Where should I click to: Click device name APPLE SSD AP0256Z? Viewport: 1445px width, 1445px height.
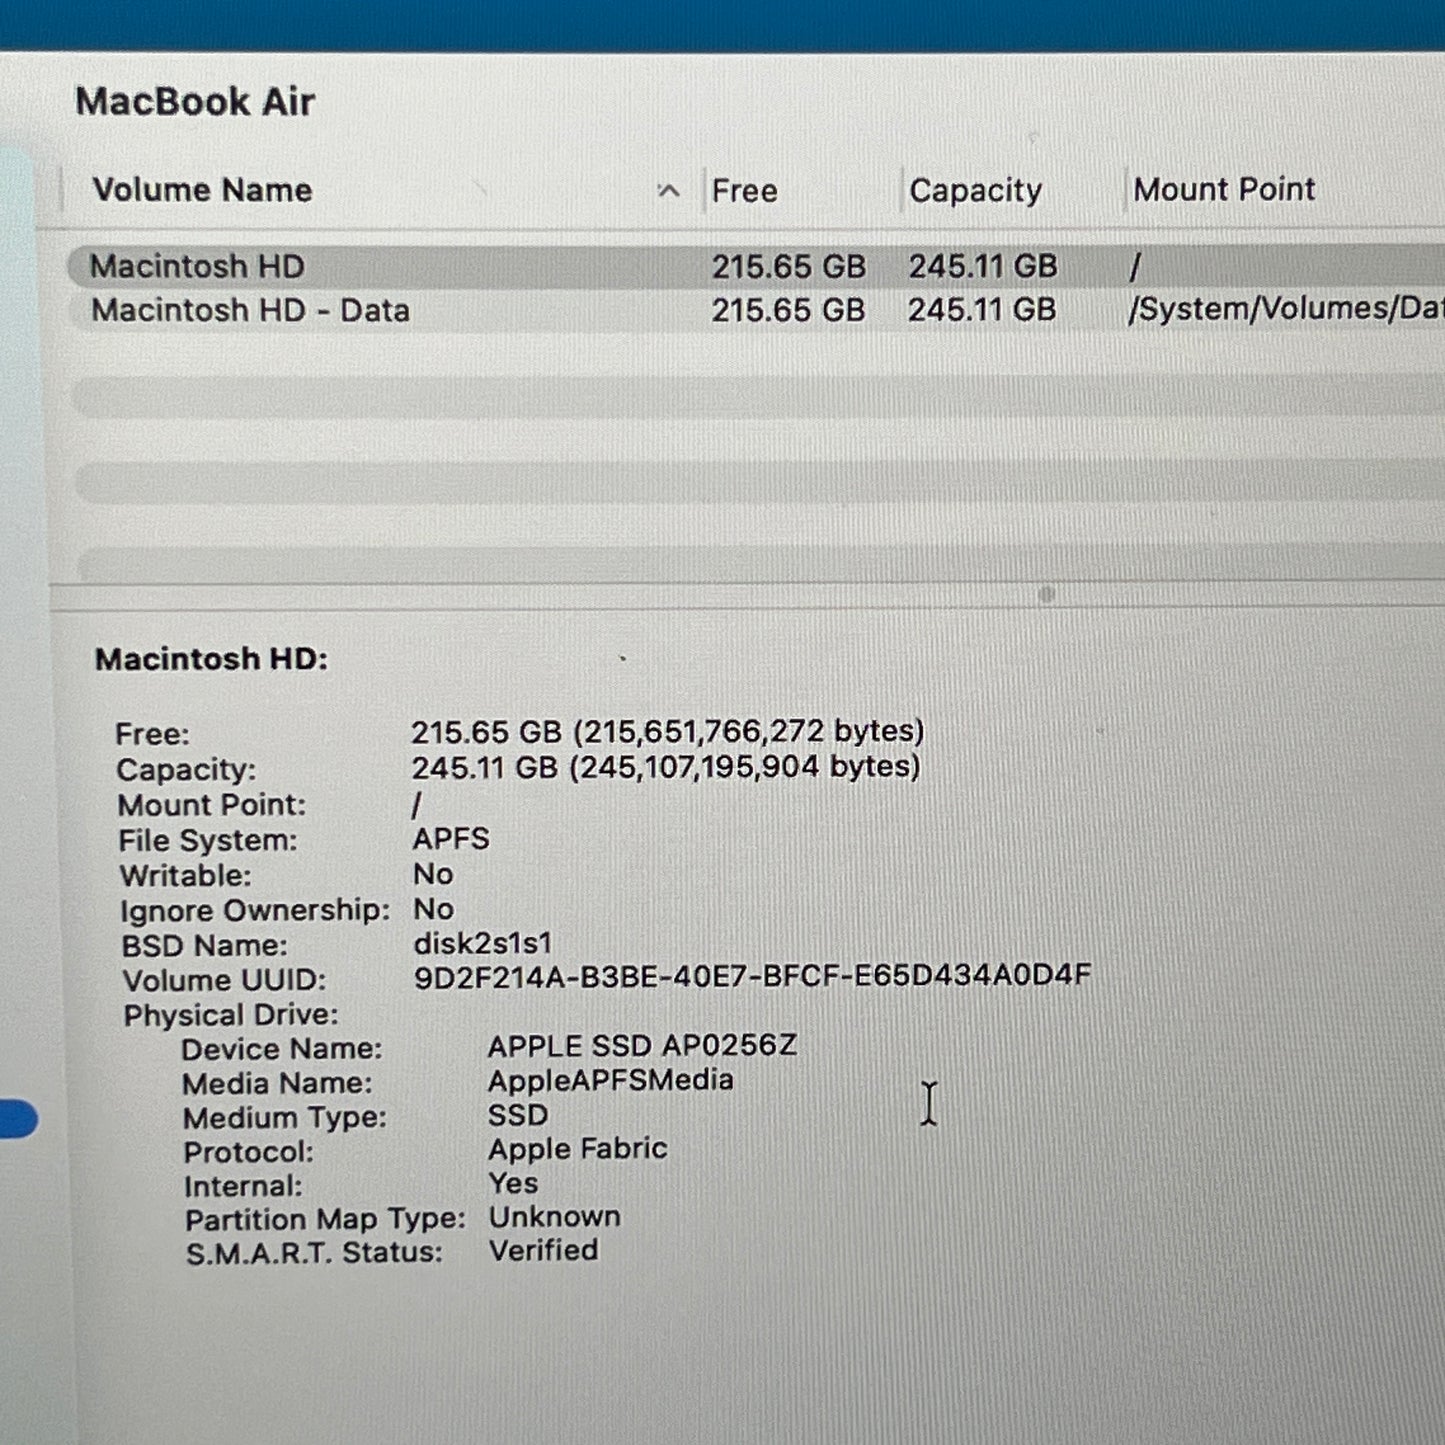point(642,1046)
